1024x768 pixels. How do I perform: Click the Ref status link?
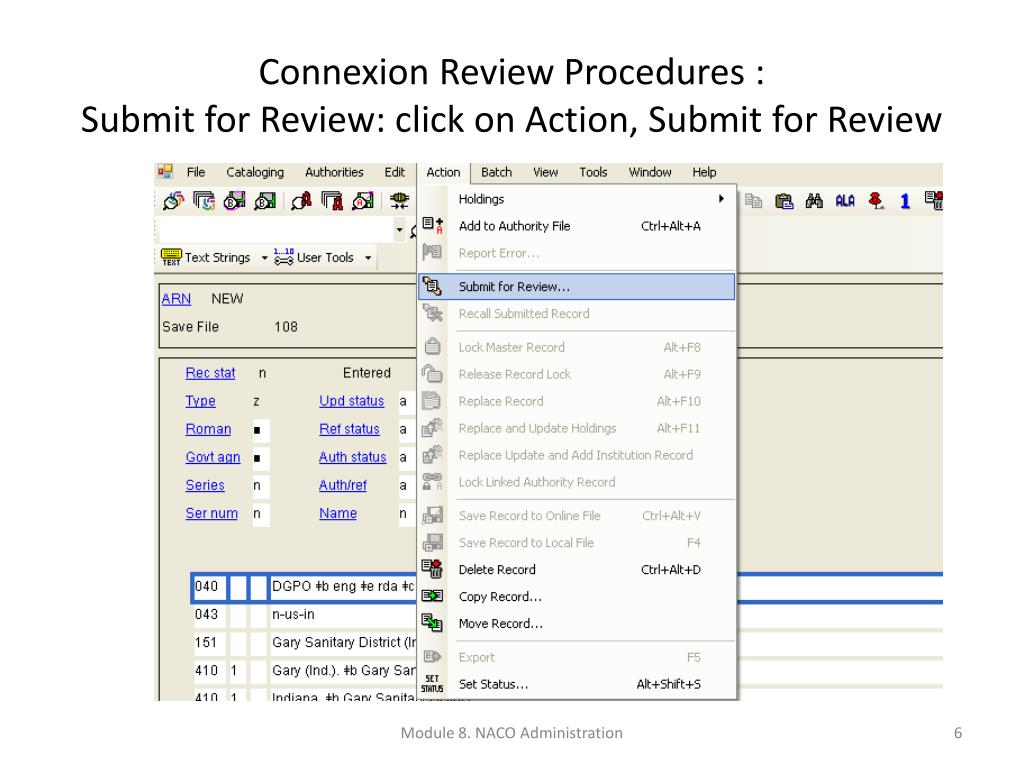coord(349,429)
